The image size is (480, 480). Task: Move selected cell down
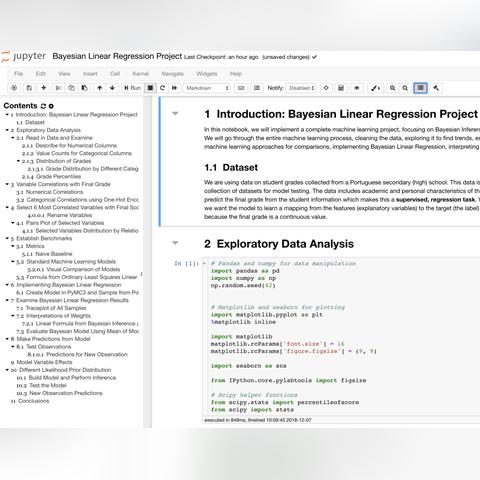pos(112,88)
